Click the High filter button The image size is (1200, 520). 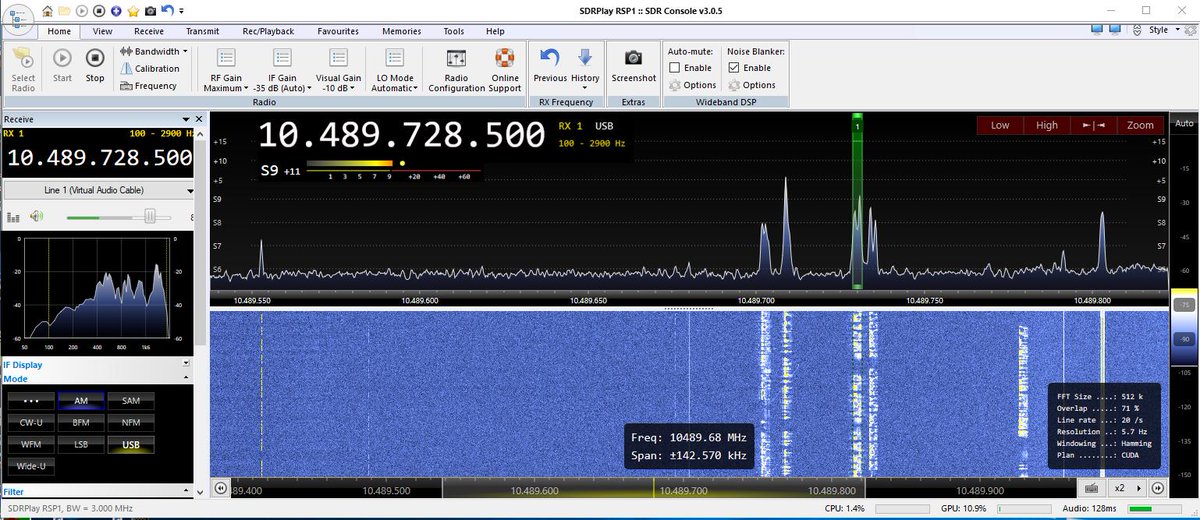click(1047, 125)
